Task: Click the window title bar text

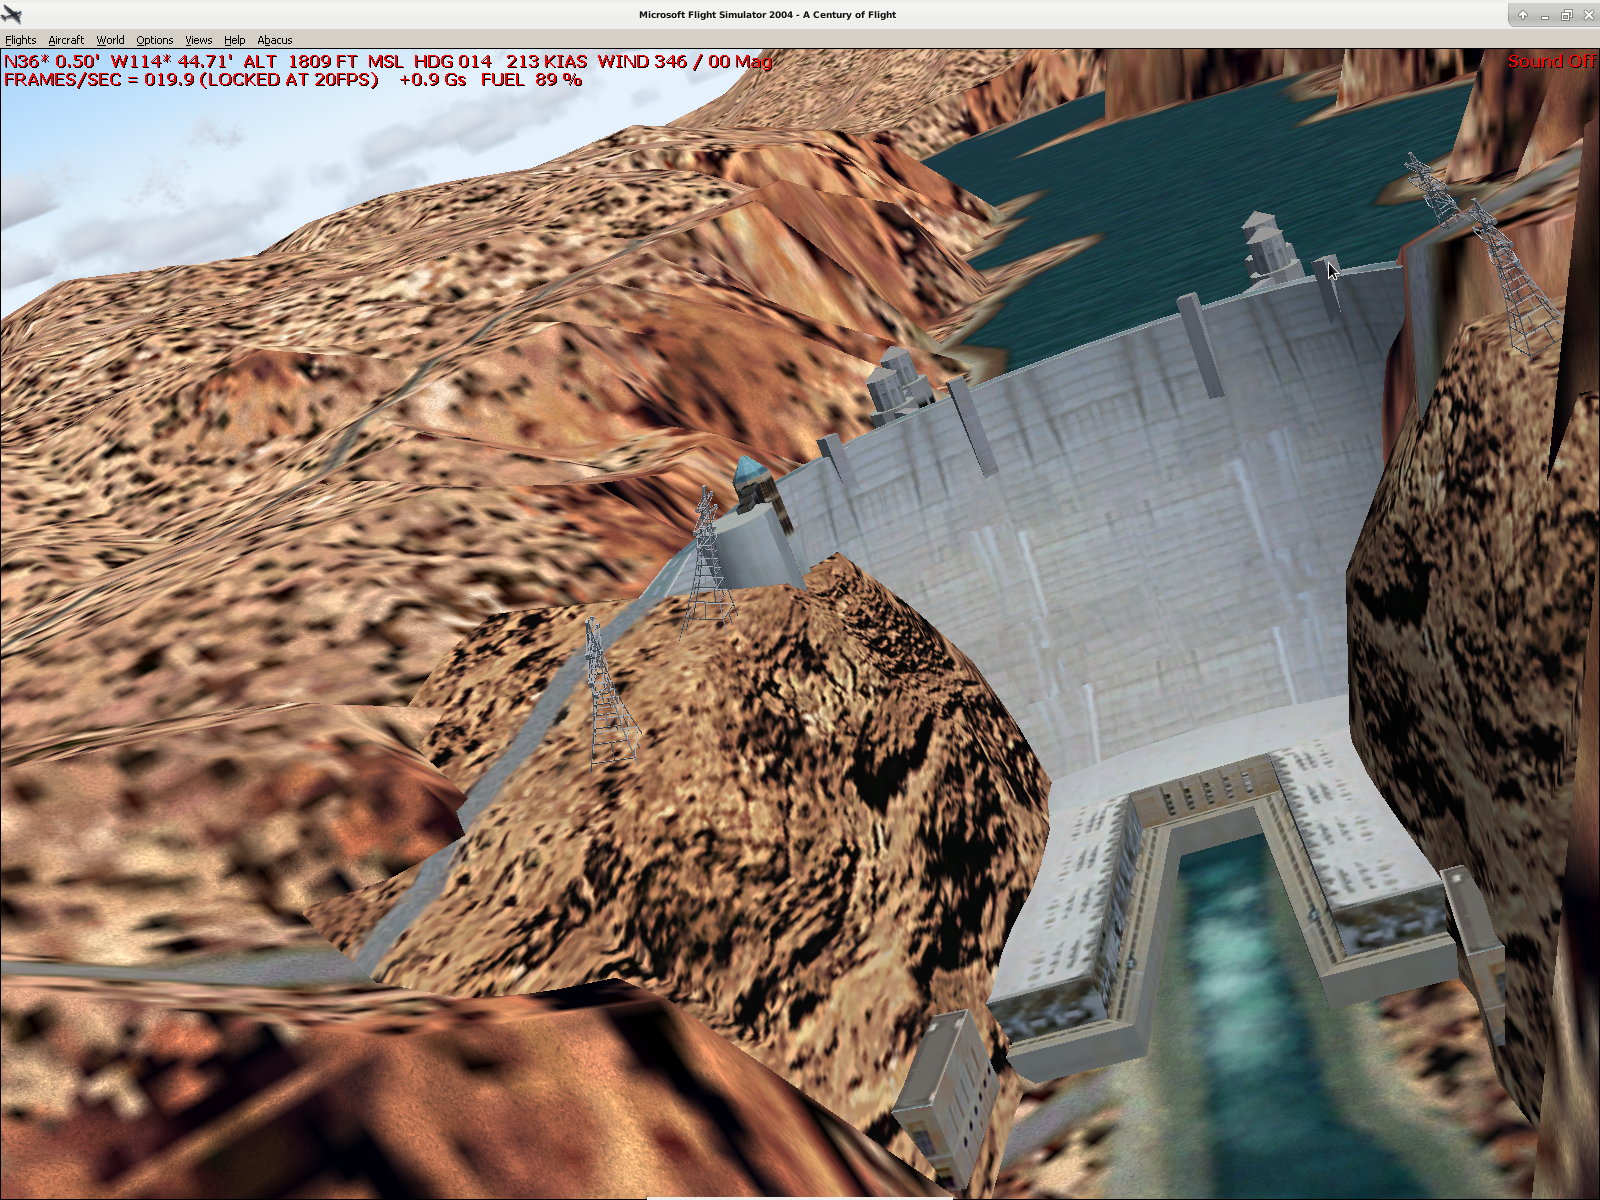Action: [x=767, y=14]
